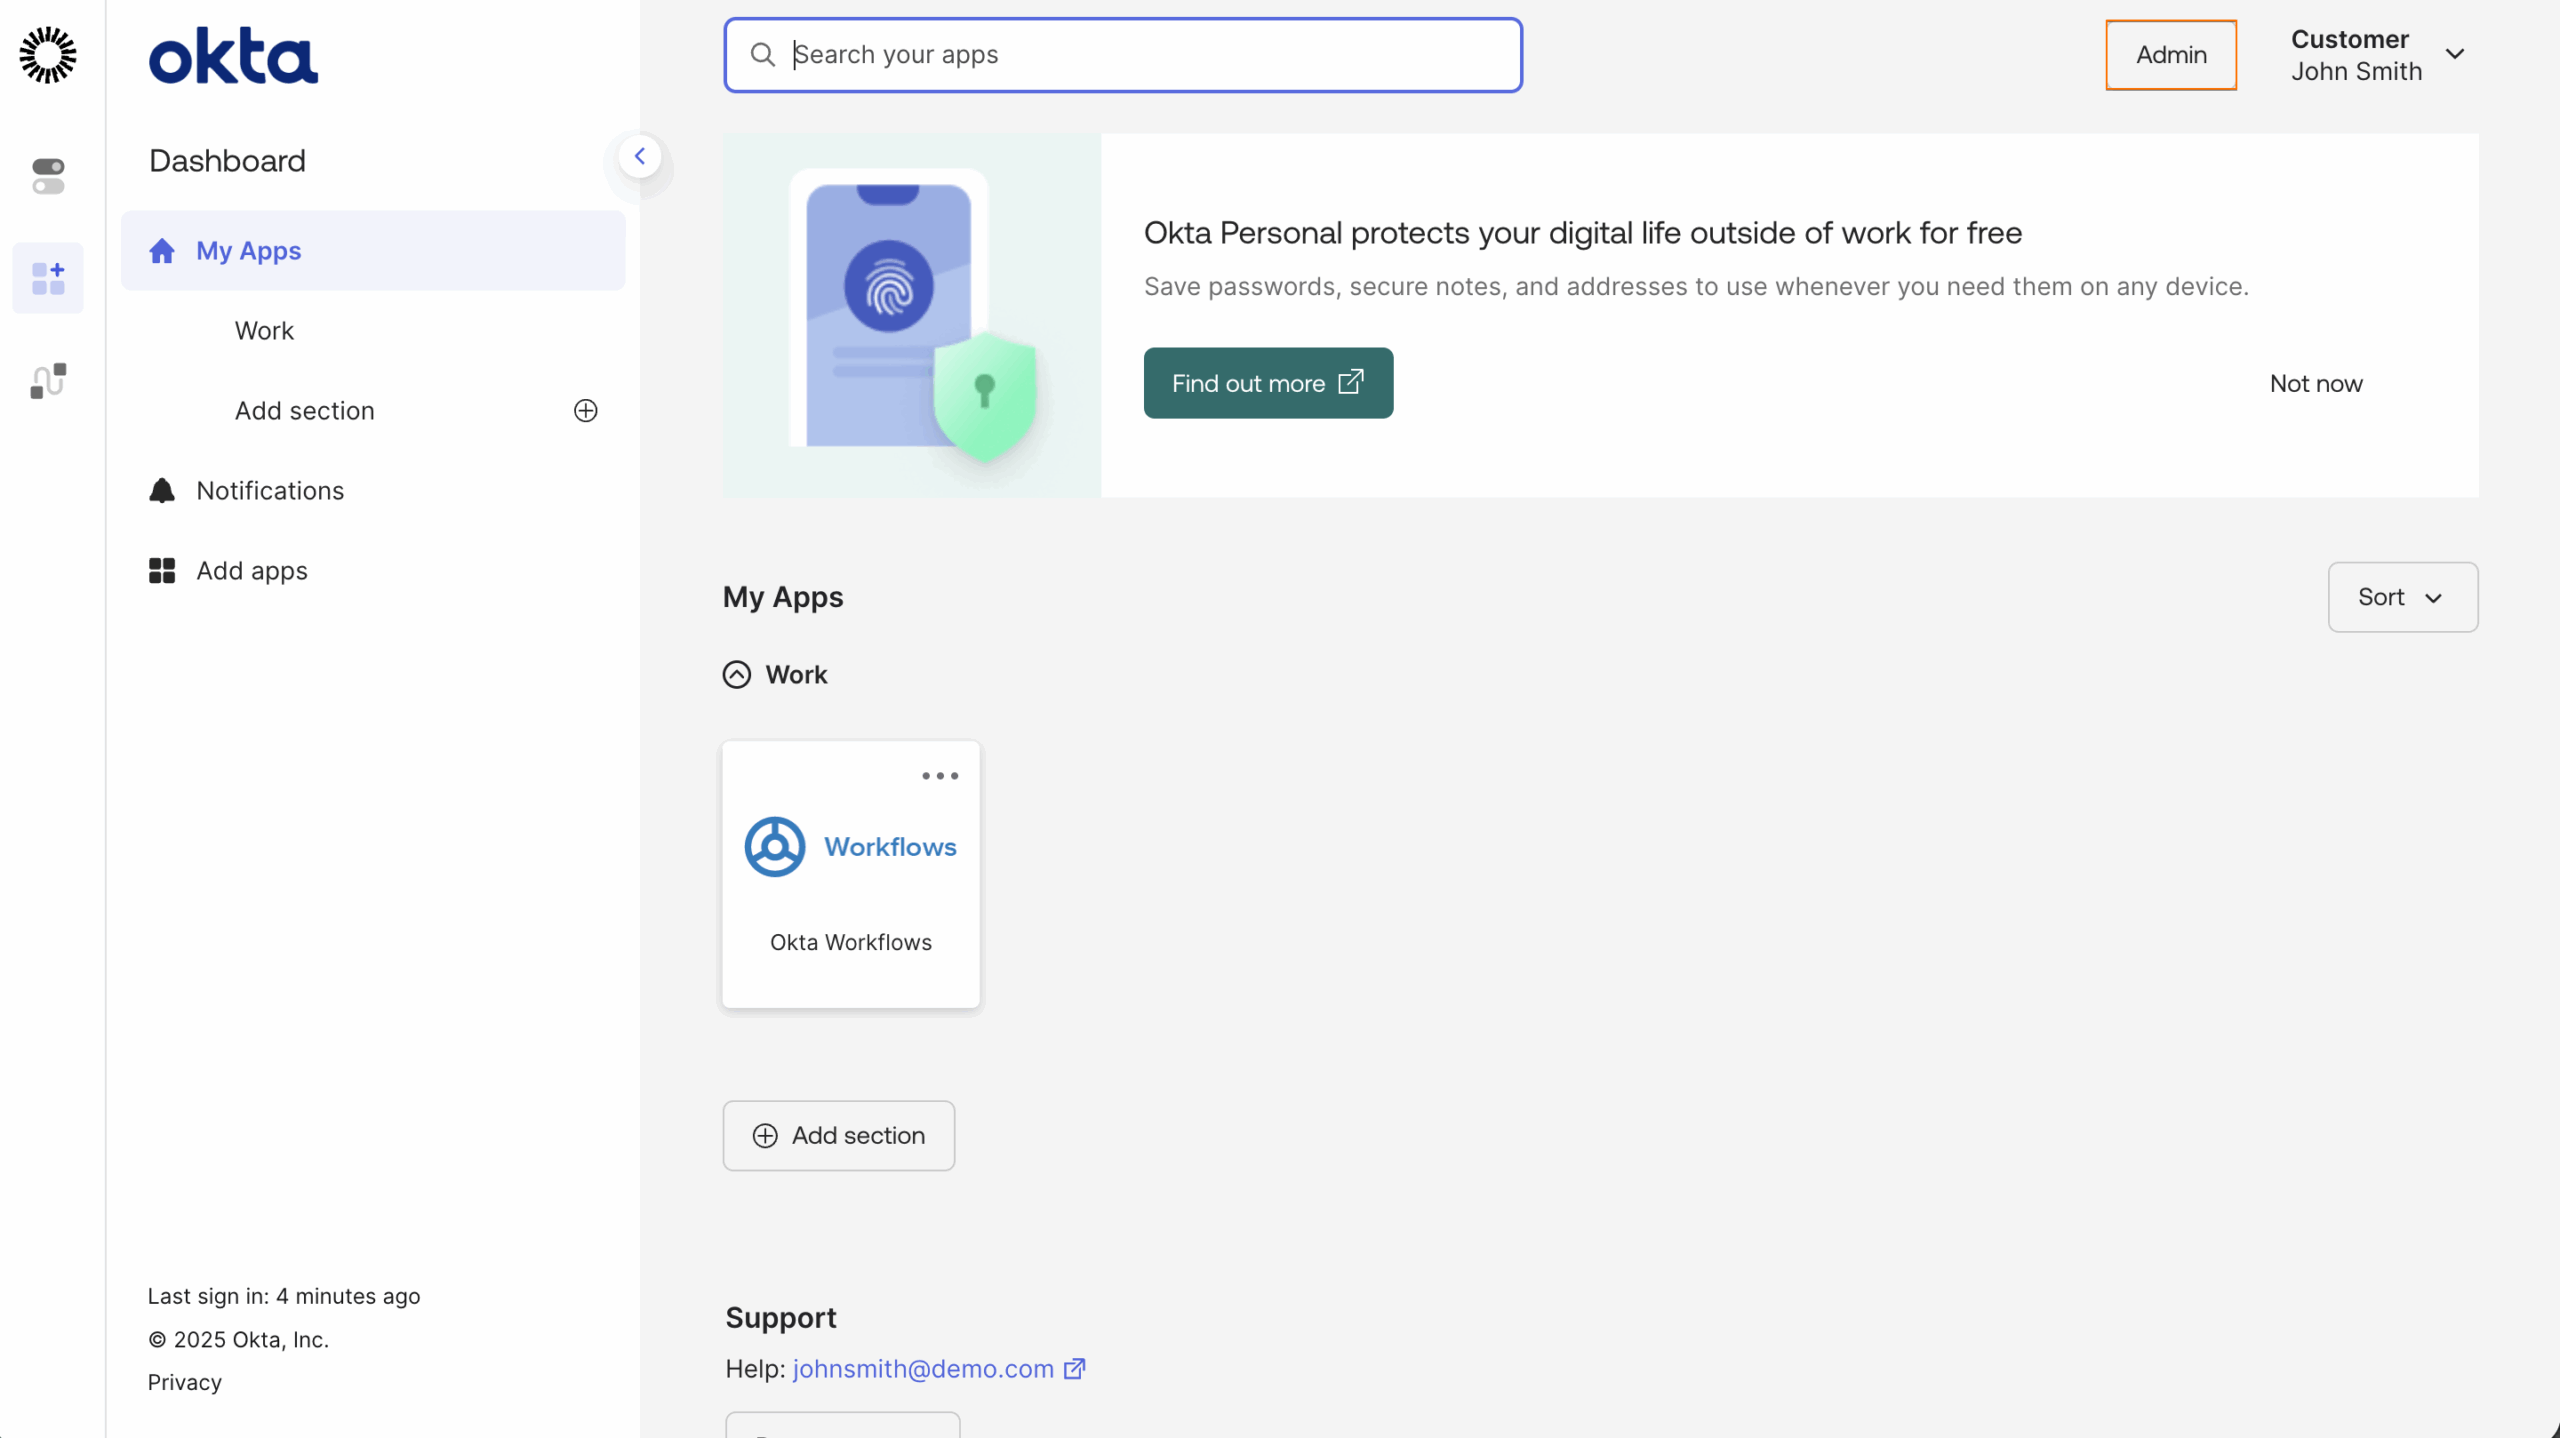Open the Sort dropdown
2560x1438 pixels.
[2402, 597]
